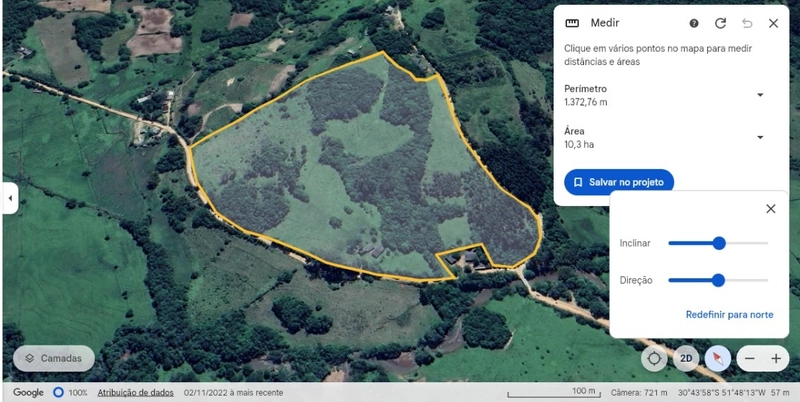This screenshot has width=800, height=402.
Task: Click the Direção slider handle
Action: pyautogui.click(x=718, y=280)
